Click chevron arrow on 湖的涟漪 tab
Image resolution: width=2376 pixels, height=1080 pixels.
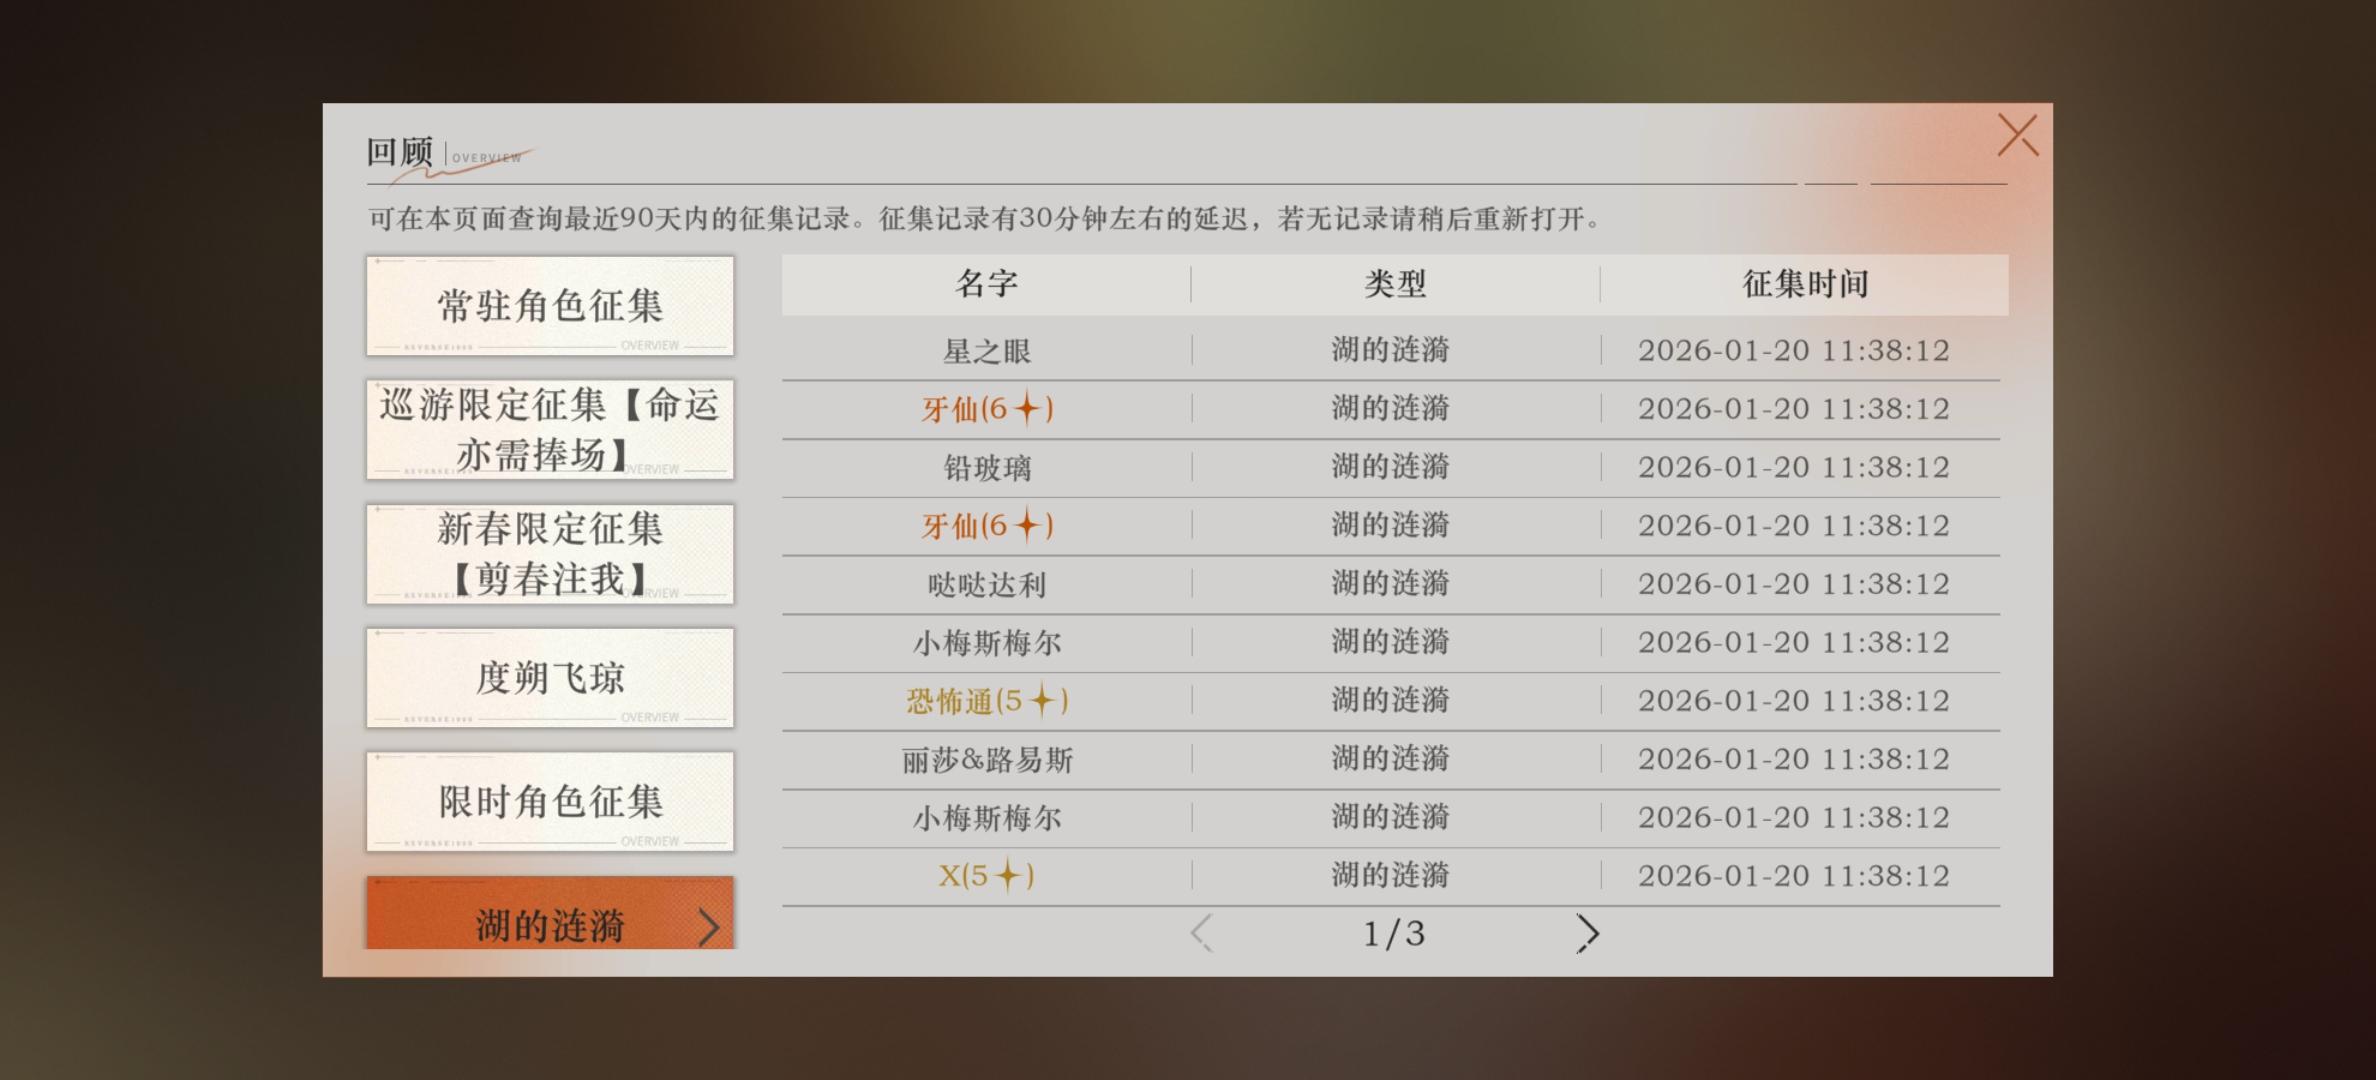[709, 927]
